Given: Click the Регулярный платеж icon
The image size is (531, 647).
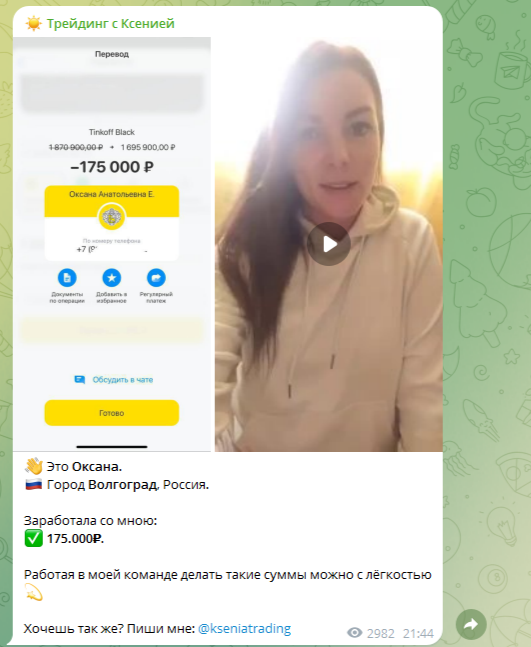Looking at the screenshot, I should pos(156,278).
